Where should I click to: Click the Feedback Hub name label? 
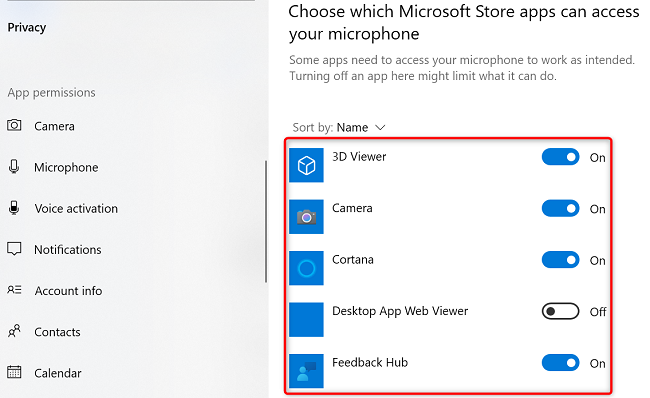point(370,362)
